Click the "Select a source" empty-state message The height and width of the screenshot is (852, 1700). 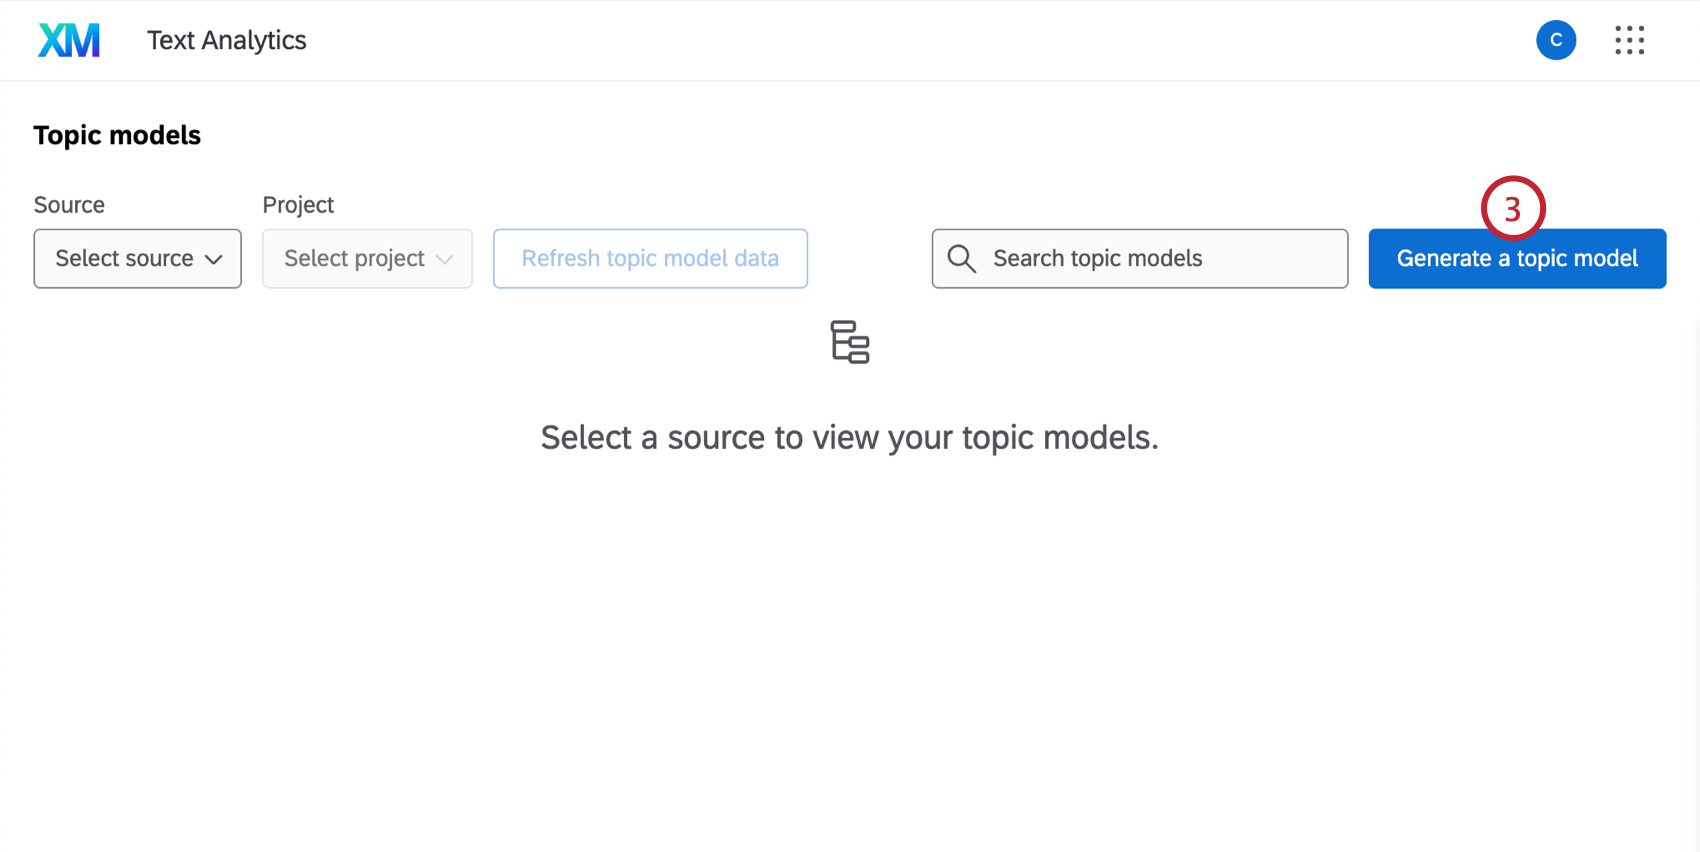(x=849, y=438)
